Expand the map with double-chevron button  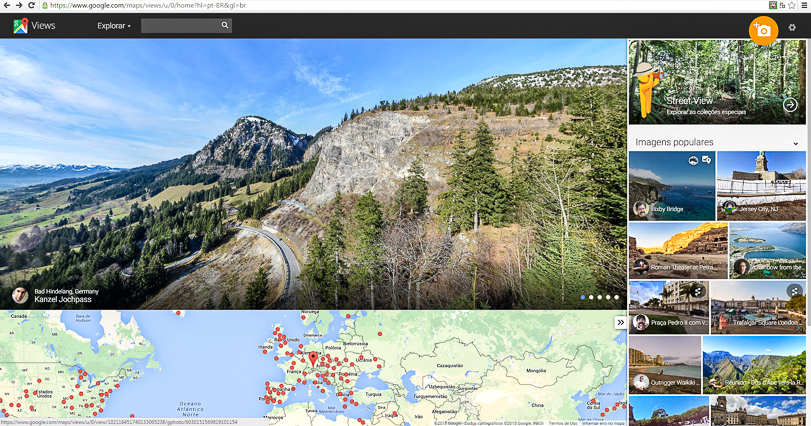click(620, 322)
